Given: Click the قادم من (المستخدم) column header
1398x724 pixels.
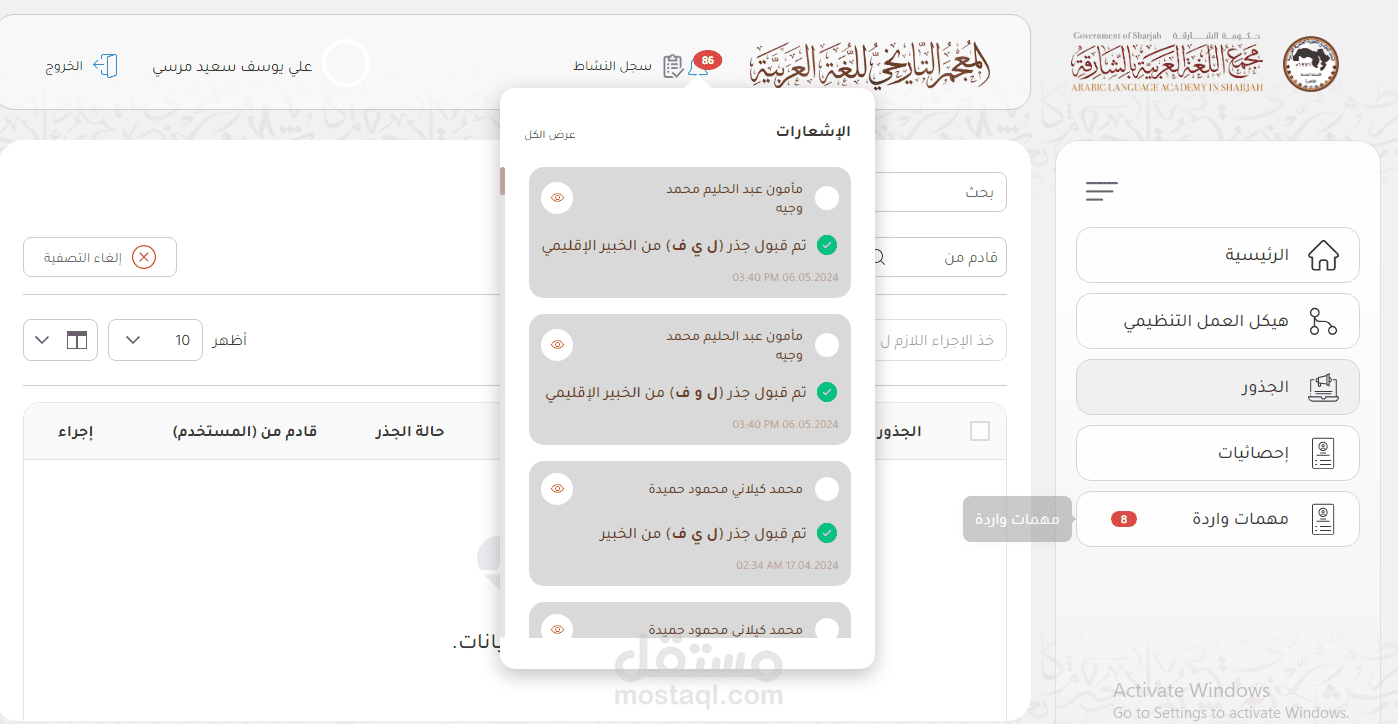Looking at the screenshot, I should (245, 431).
